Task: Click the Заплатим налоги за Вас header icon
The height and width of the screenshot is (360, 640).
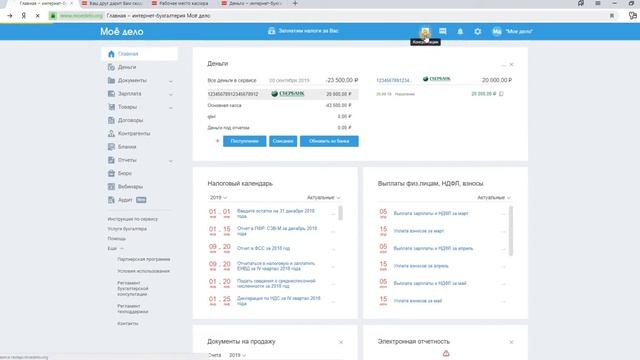Action: (x=271, y=31)
